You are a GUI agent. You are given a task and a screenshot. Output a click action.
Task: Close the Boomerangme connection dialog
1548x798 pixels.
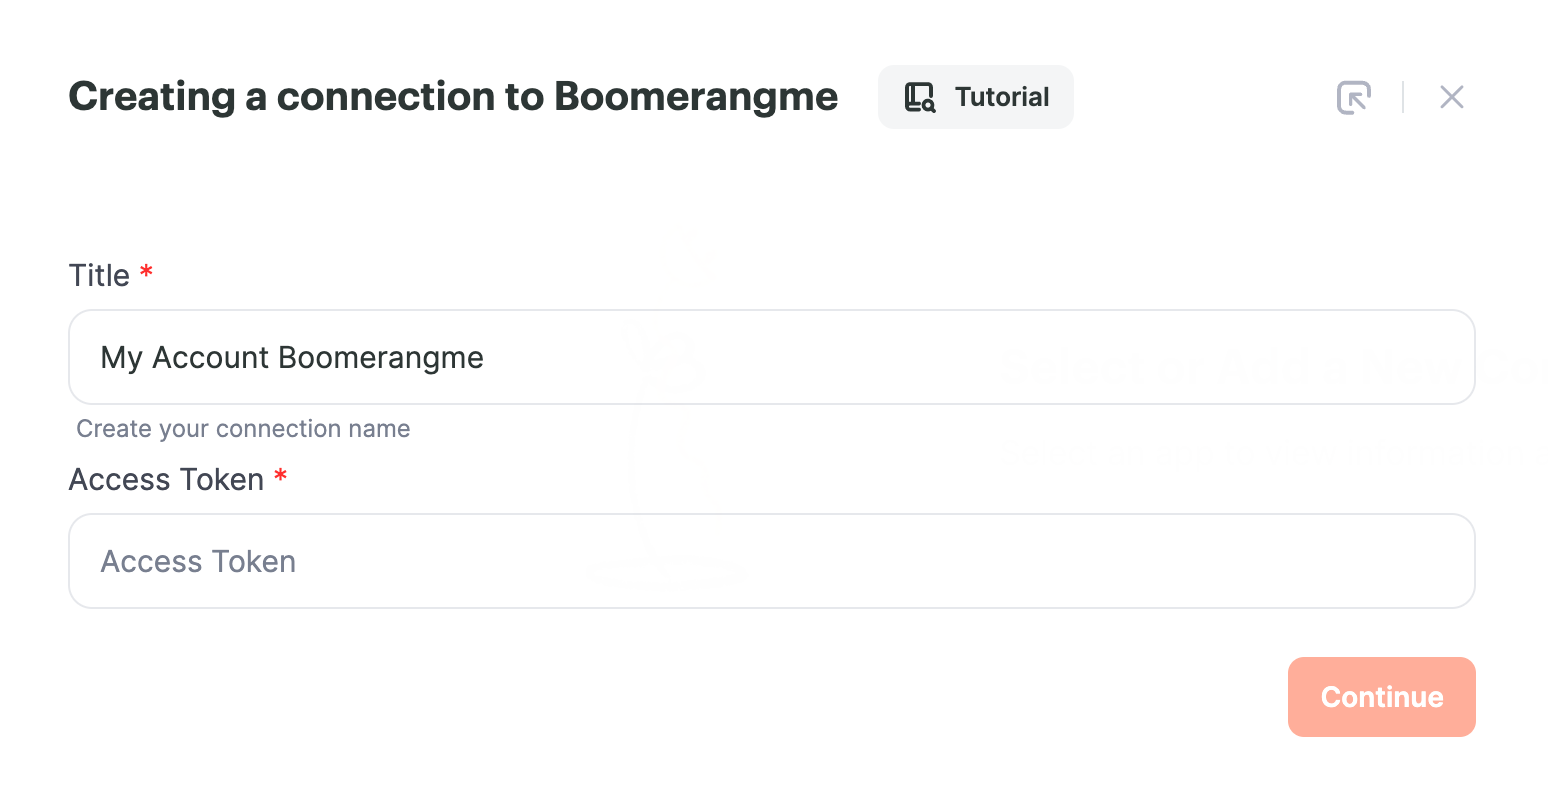click(1451, 97)
